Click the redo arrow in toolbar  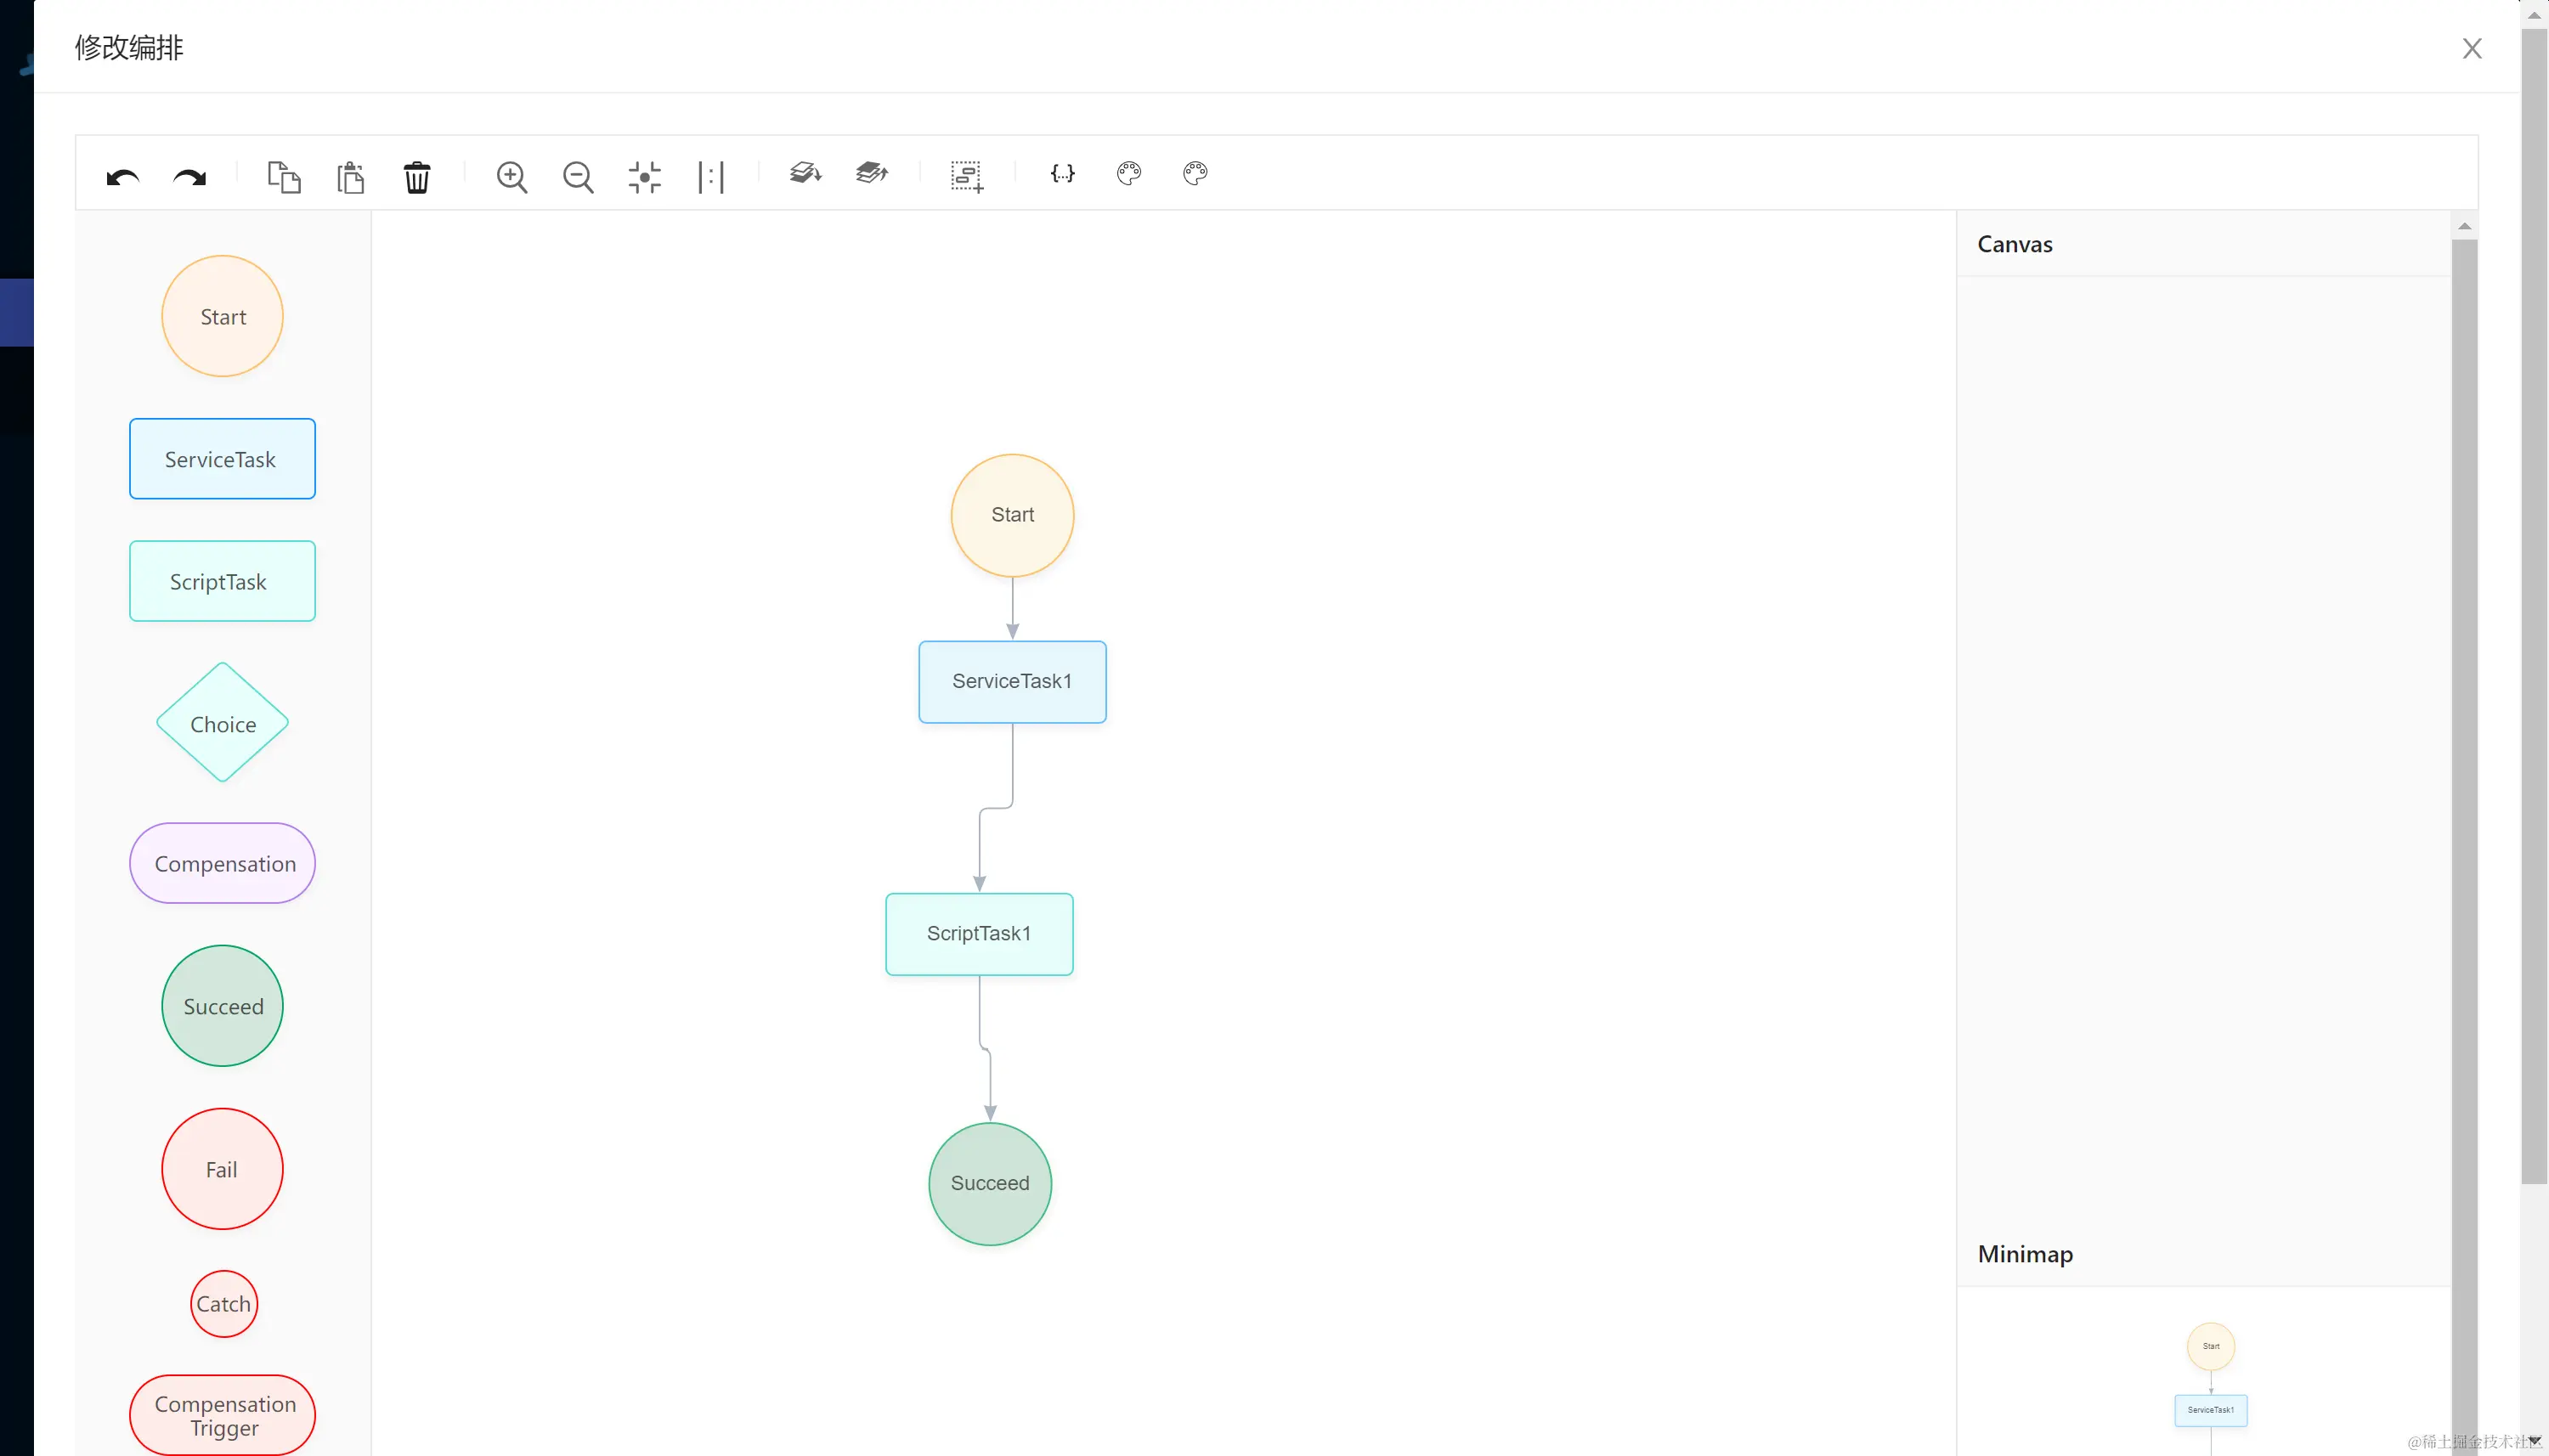coord(189,177)
